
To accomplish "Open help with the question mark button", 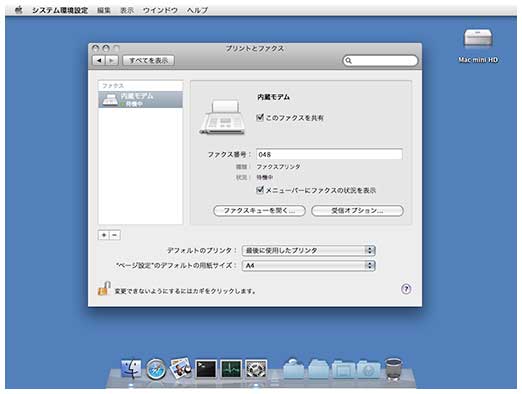I will click(x=406, y=289).
